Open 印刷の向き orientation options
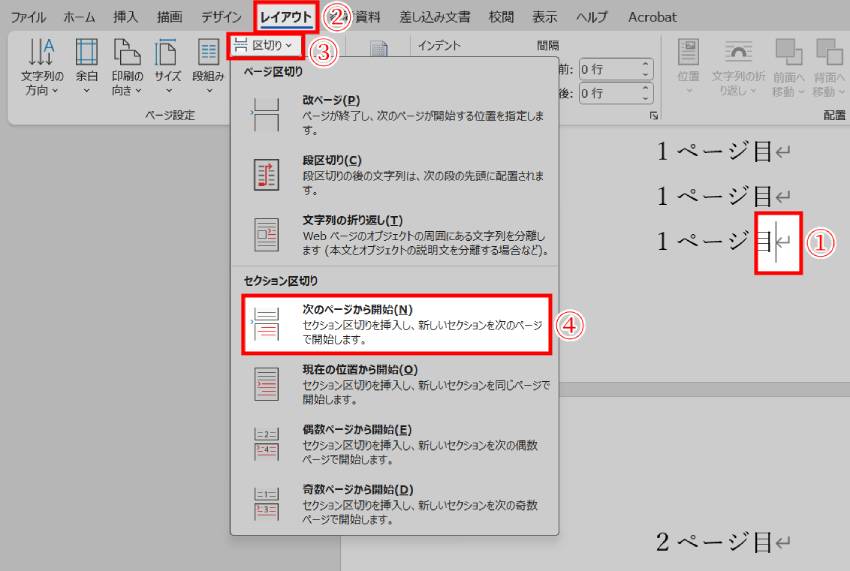The height and width of the screenshot is (571, 850). tap(127, 67)
